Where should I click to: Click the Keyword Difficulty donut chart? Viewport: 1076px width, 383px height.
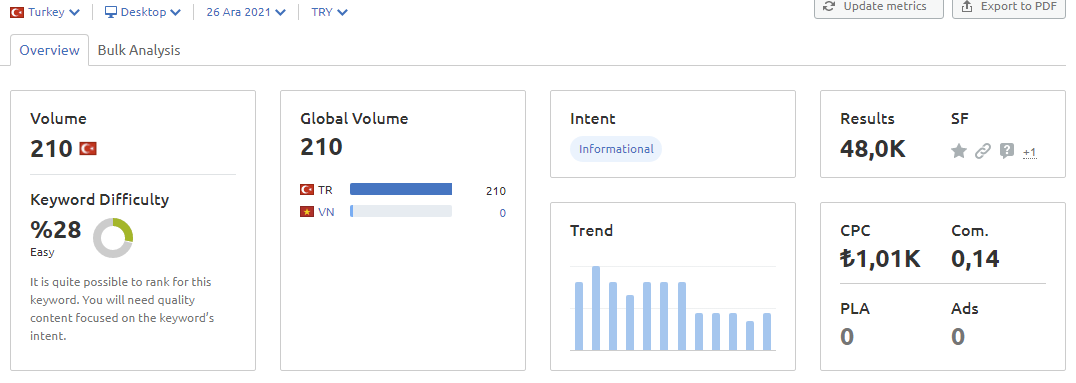click(x=113, y=238)
